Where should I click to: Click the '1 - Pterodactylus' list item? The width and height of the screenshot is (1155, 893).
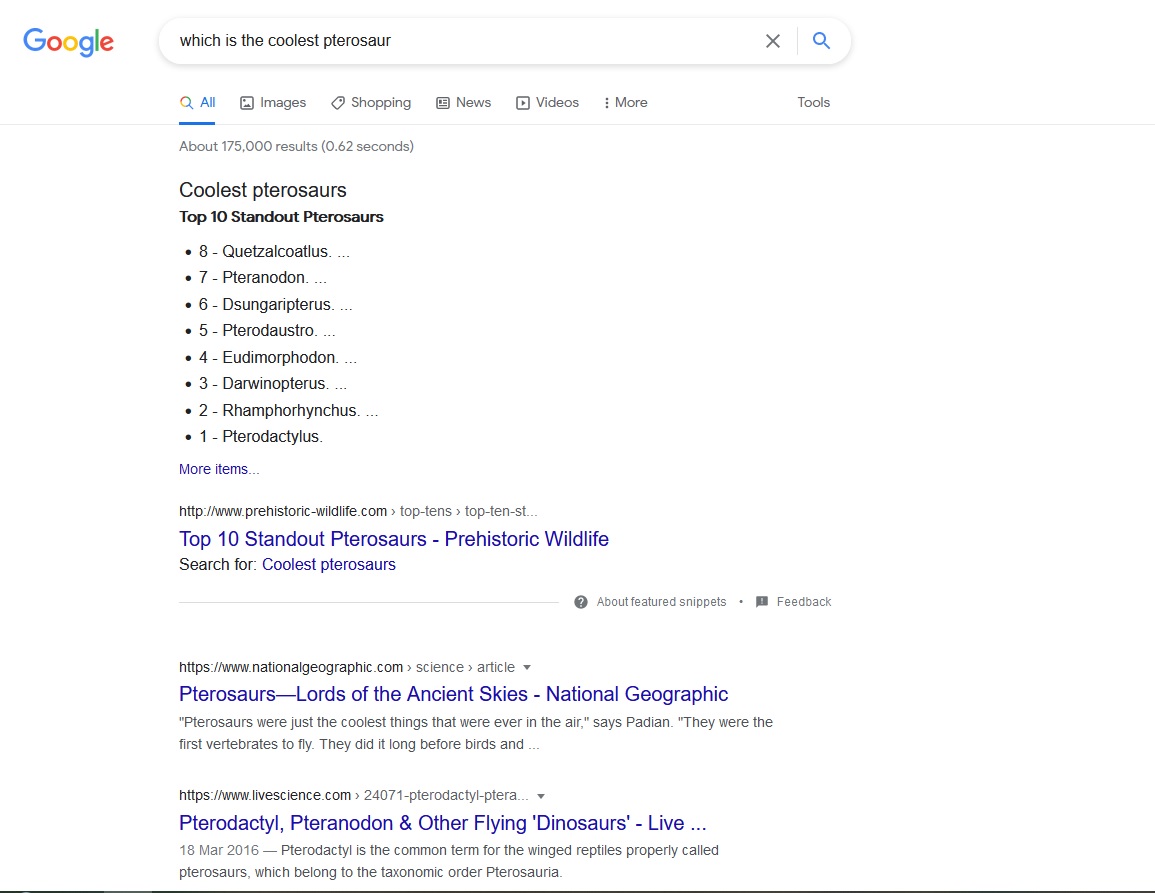coord(261,437)
